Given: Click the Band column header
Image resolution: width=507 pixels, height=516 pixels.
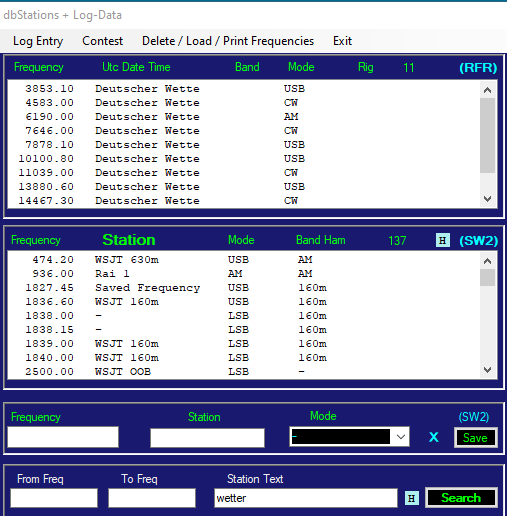Looking at the screenshot, I should [x=247, y=67].
